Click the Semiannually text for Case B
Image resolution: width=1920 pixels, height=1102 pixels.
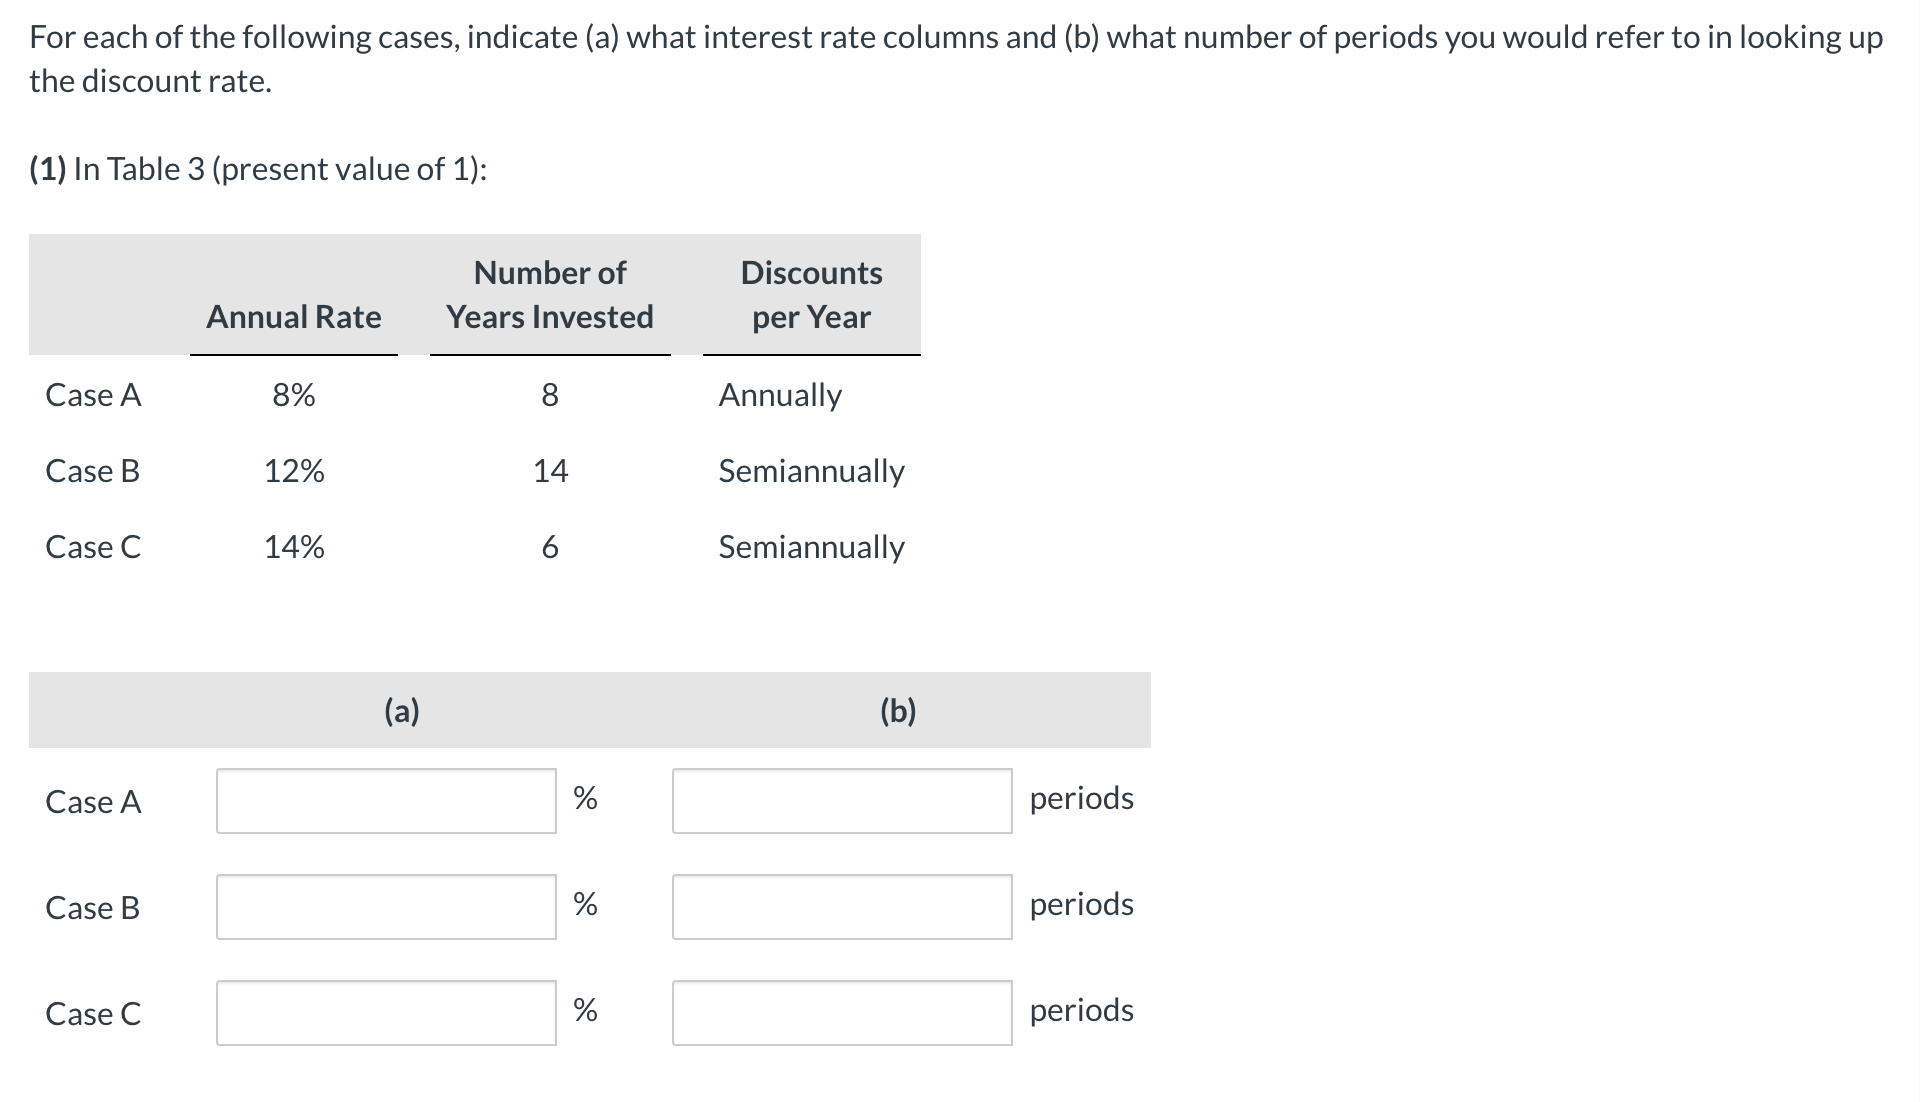pos(810,471)
